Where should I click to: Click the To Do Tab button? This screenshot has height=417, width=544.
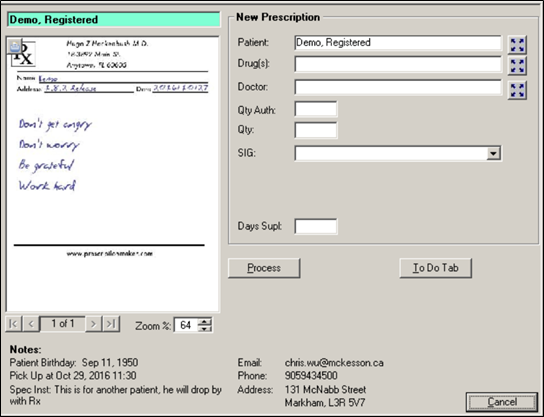(x=435, y=268)
